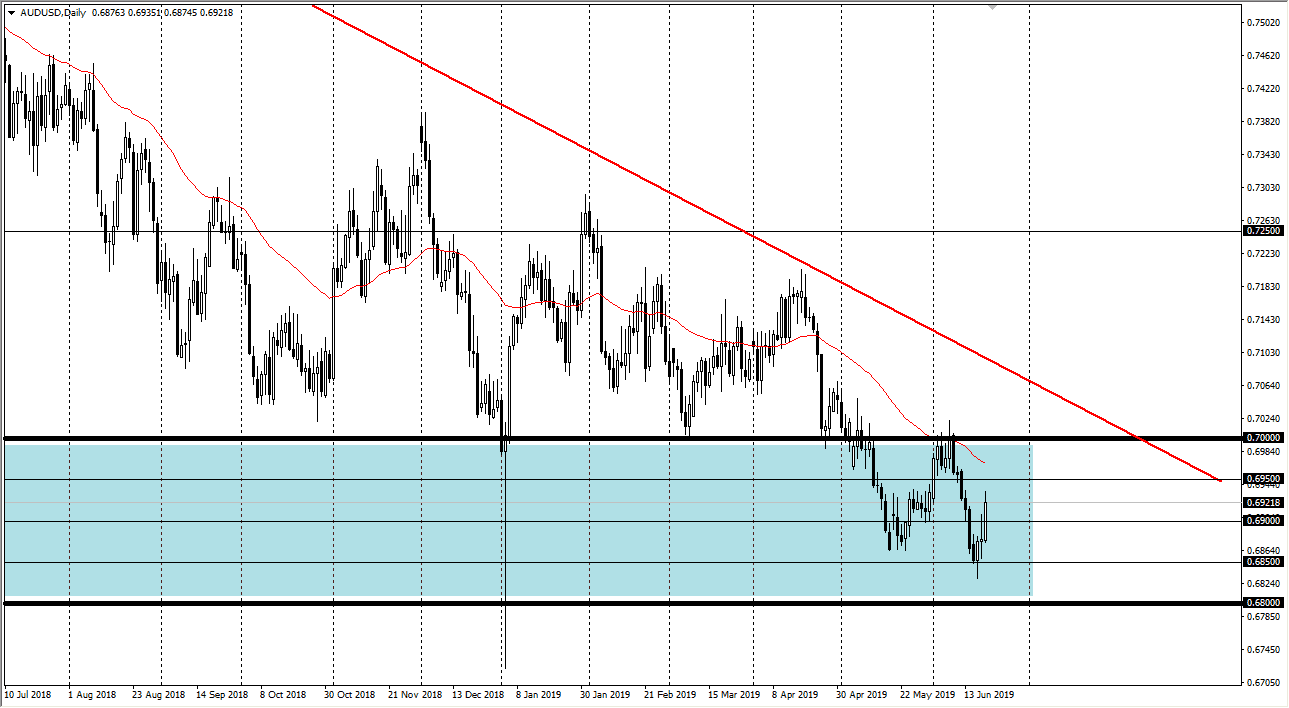Open the AUDUSD chart symbol dropdown arrow
Screen dimensions: 1289x708
click(x=12, y=12)
